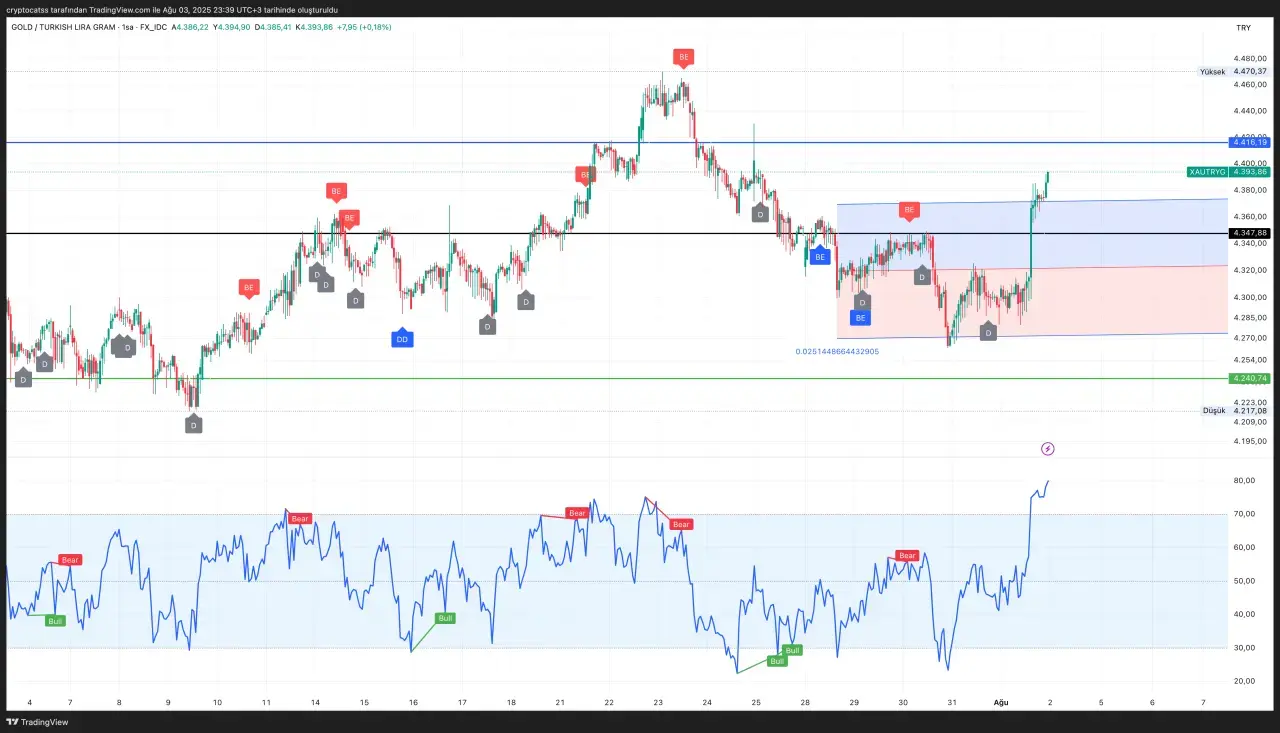
Task: Select the D marker below the lowest candle
Action: click(193, 424)
